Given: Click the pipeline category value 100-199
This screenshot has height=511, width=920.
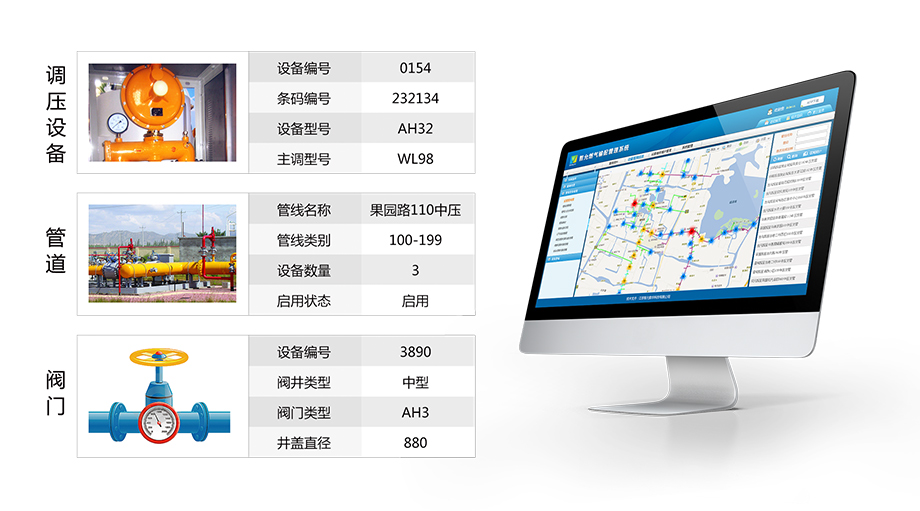Looking at the screenshot, I should click(x=415, y=241).
